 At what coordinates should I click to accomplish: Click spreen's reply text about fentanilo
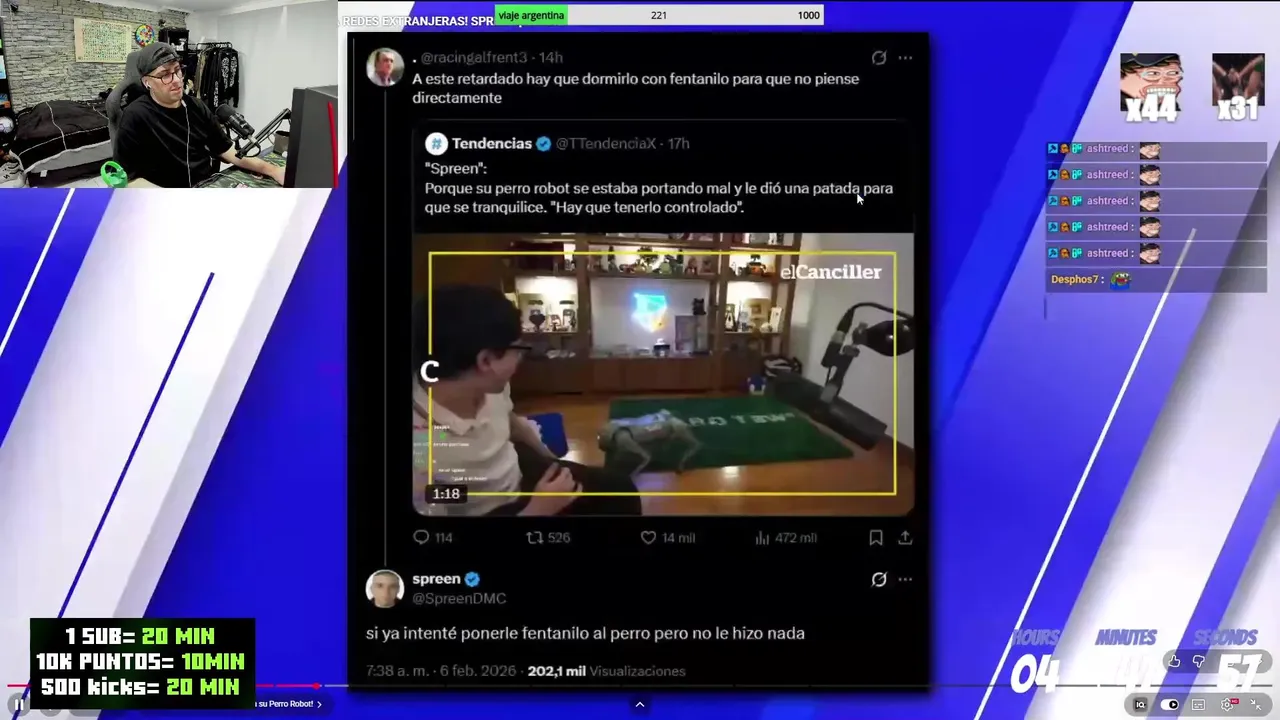585,633
